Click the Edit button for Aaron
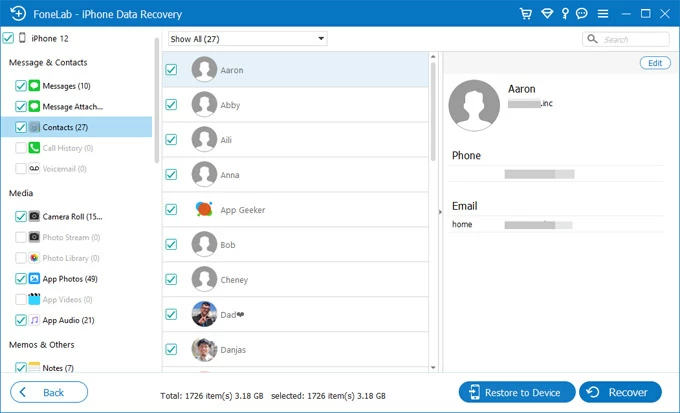The width and height of the screenshot is (680, 413). (x=655, y=63)
